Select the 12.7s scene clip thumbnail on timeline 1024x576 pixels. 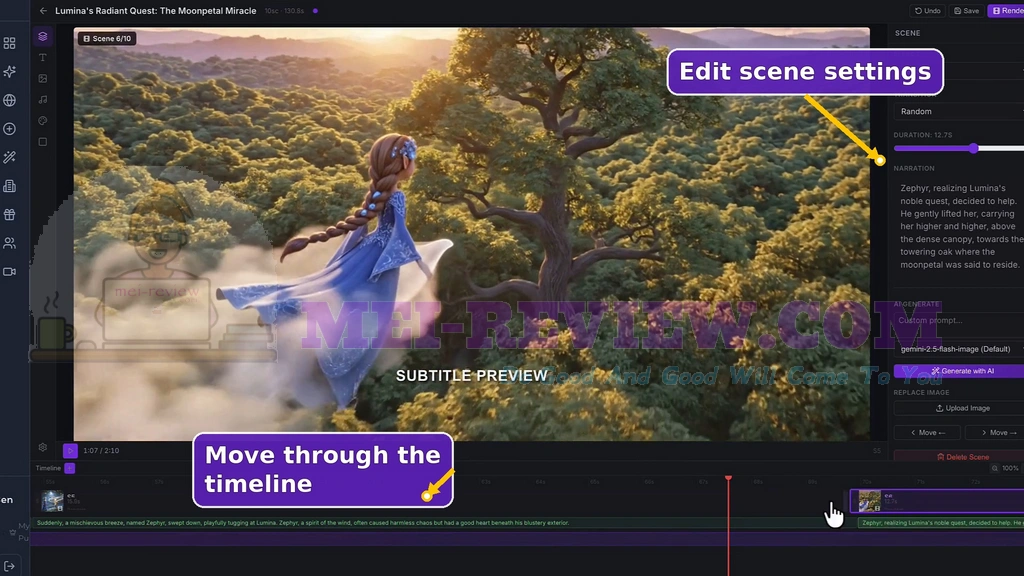(x=869, y=501)
